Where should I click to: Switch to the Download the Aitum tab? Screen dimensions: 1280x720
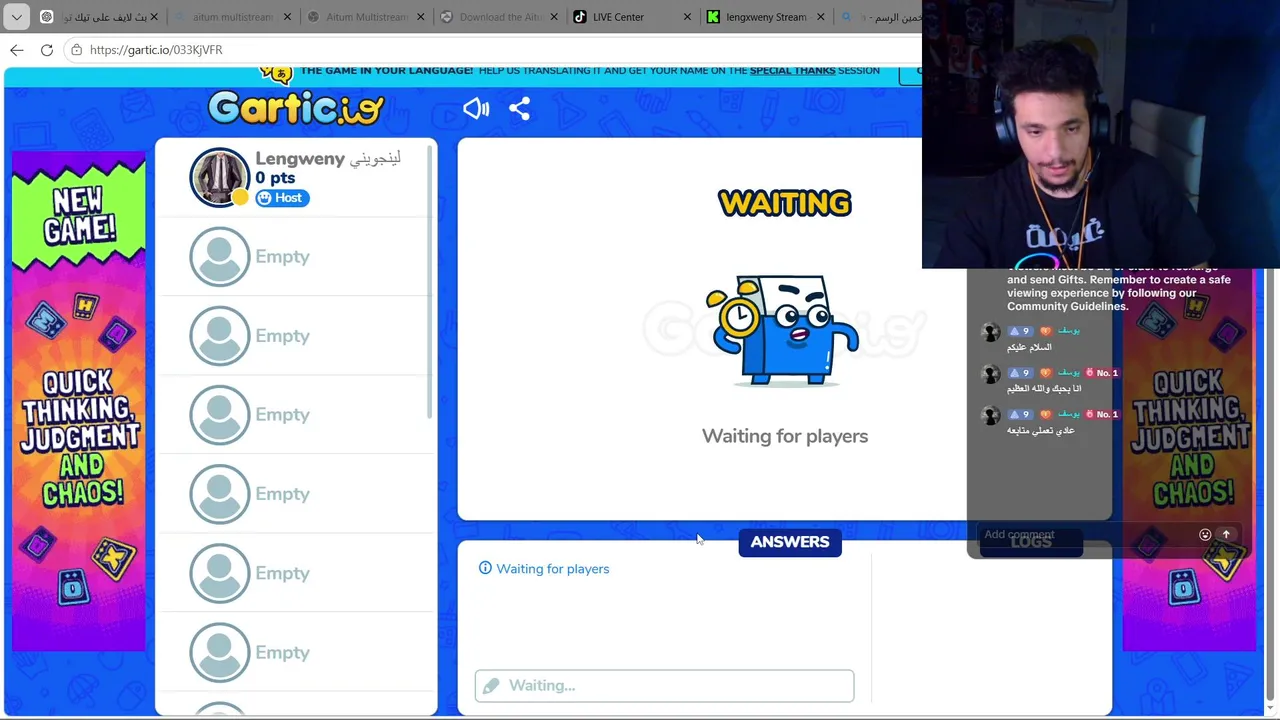pos(497,17)
